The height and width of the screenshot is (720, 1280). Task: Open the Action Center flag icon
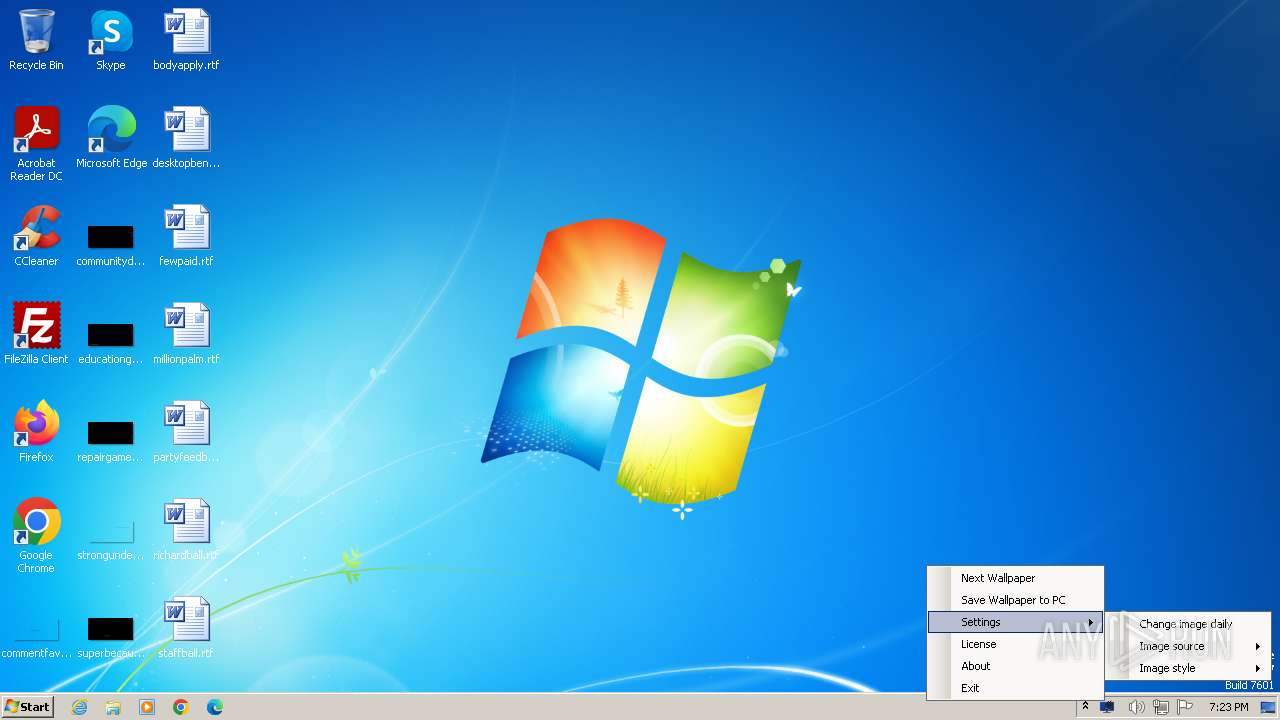click(1186, 707)
